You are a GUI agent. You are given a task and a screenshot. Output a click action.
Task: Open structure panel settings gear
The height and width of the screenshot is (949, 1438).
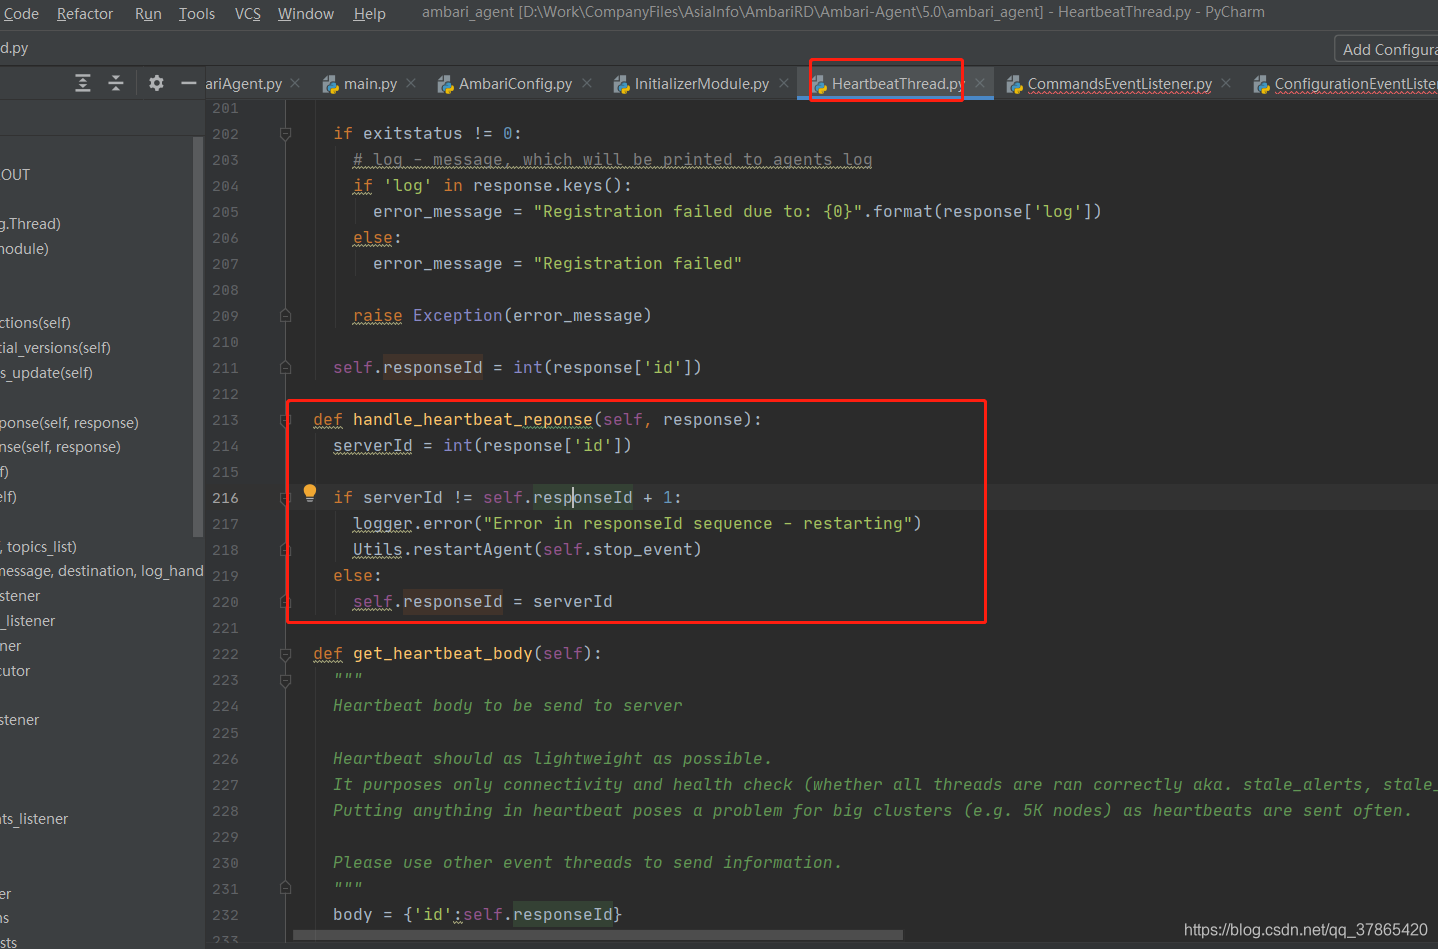(156, 83)
